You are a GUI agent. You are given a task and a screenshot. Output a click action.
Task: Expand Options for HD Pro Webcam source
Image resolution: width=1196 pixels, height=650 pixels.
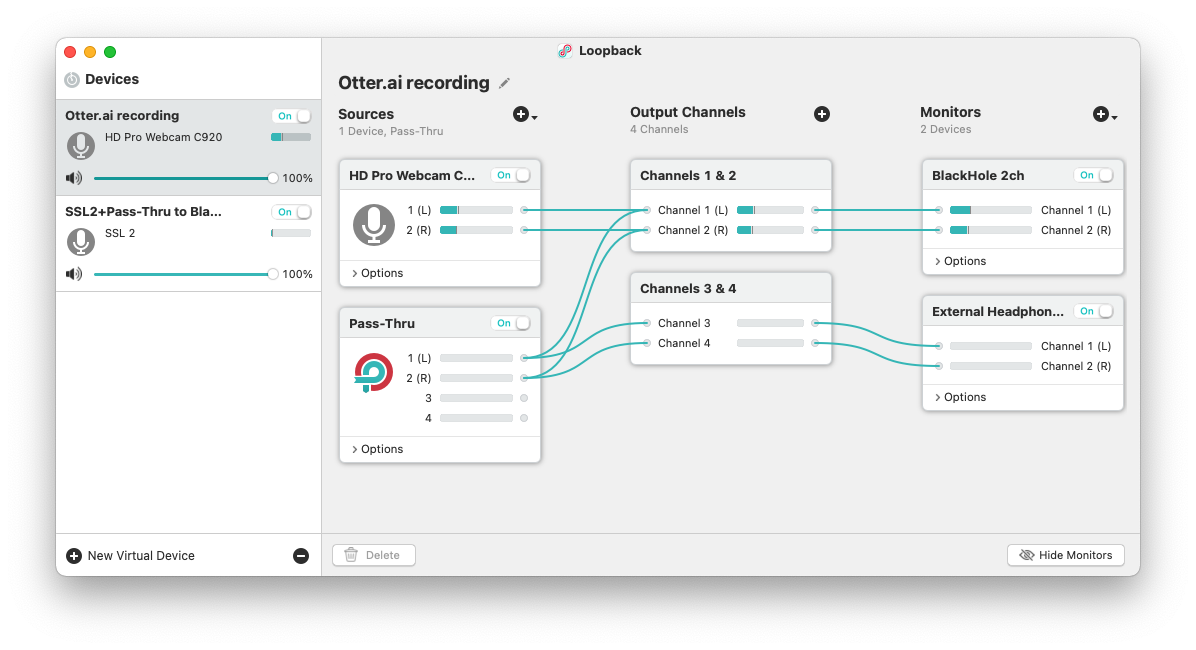coord(378,273)
